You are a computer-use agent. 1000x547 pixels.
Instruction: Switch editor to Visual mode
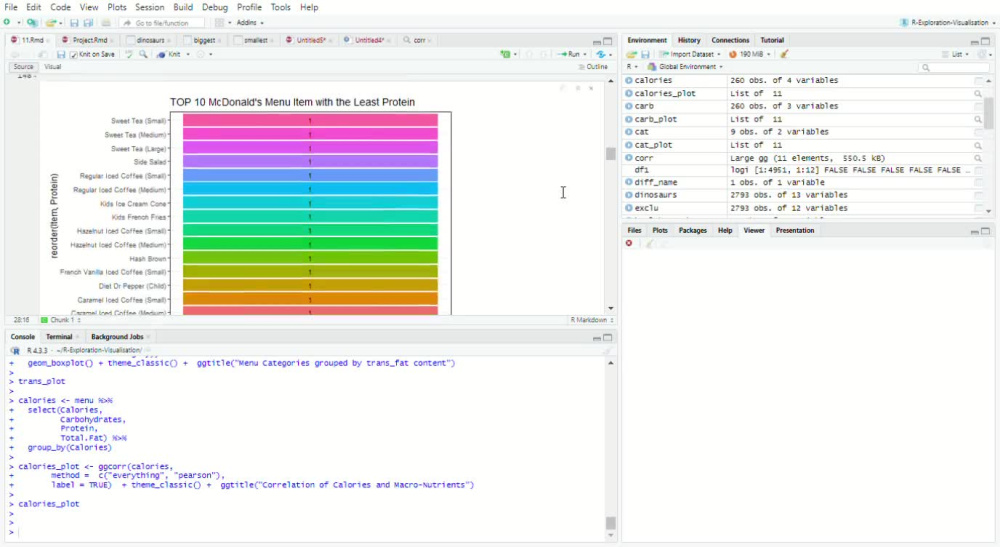coord(53,67)
